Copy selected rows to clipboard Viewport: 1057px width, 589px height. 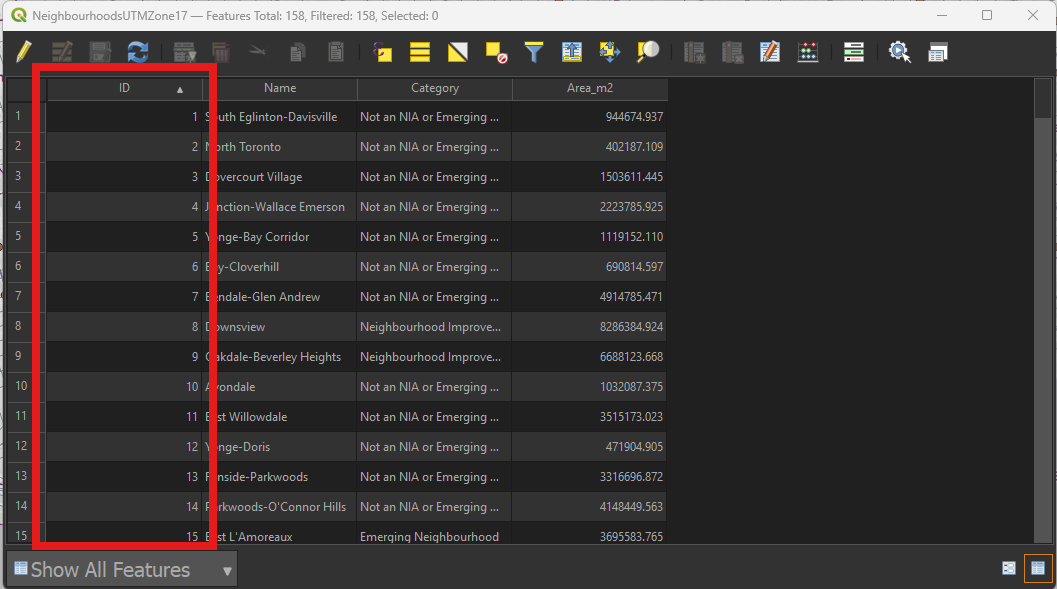click(297, 52)
